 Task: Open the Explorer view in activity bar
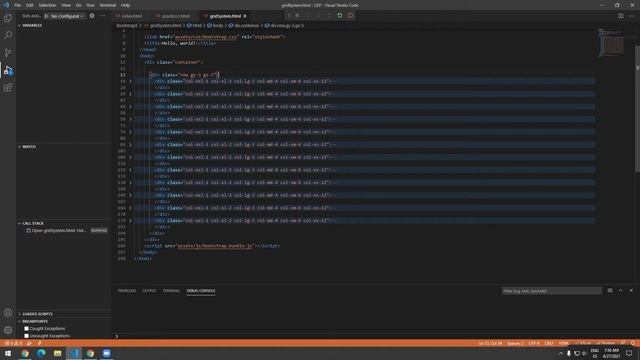pyautogui.click(x=8, y=18)
